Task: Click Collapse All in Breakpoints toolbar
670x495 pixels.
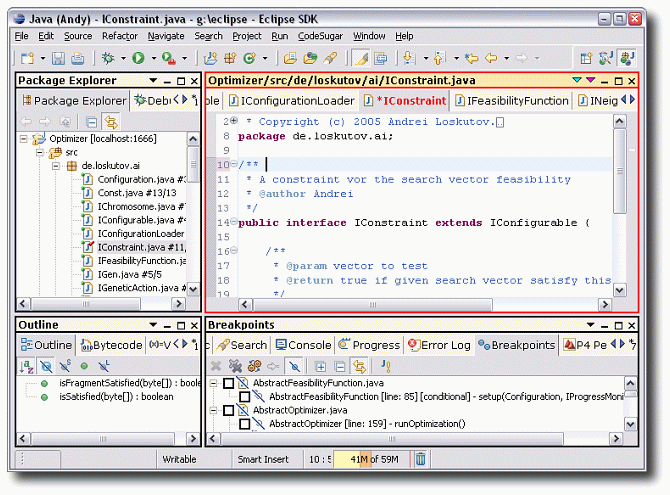Action: pos(340,366)
